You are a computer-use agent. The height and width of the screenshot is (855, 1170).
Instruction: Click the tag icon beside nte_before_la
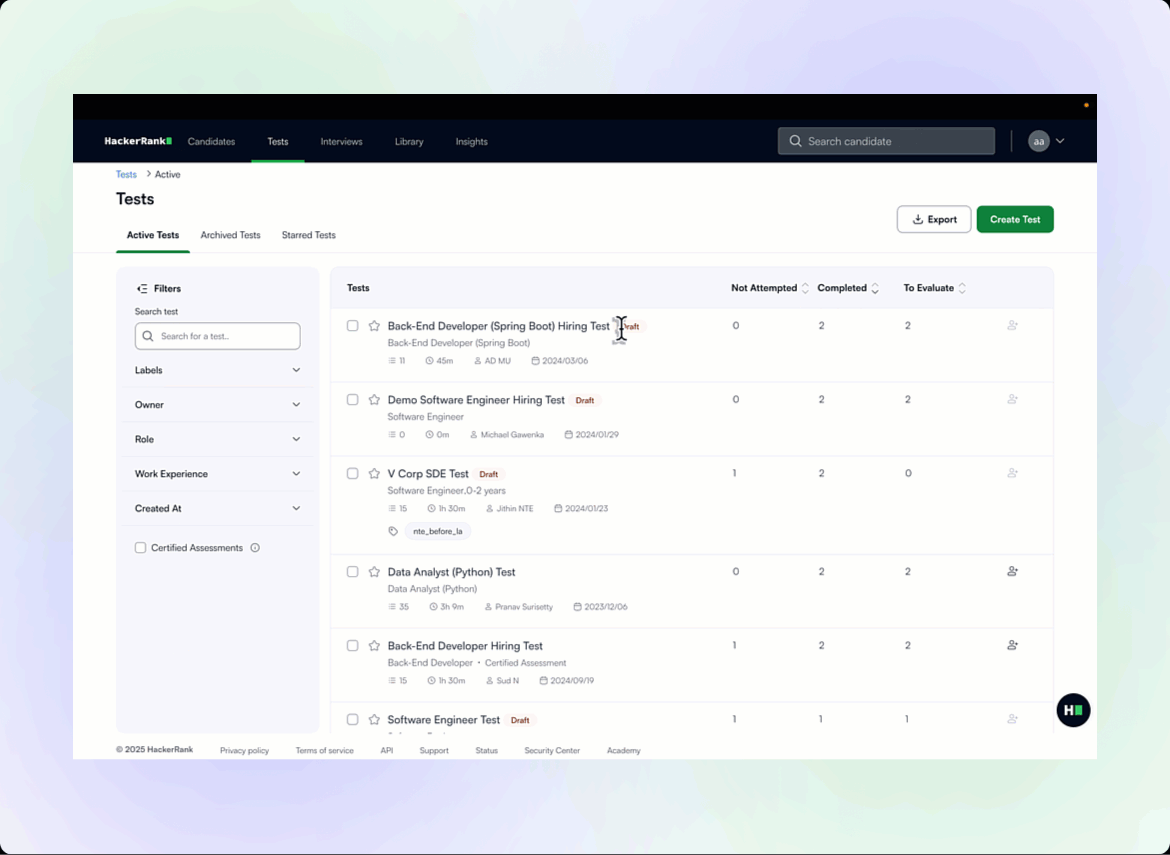pyautogui.click(x=393, y=531)
